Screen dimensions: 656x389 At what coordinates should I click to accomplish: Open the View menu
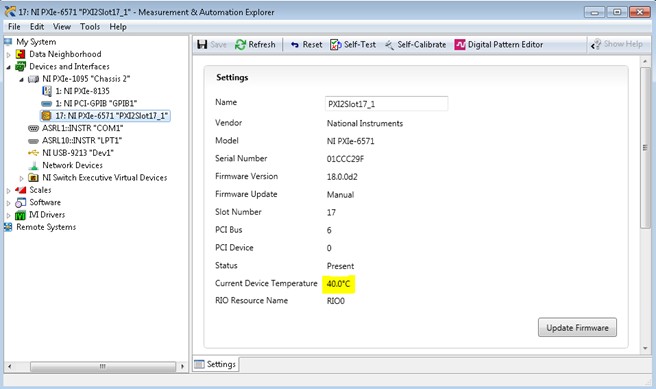pyautogui.click(x=62, y=27)
